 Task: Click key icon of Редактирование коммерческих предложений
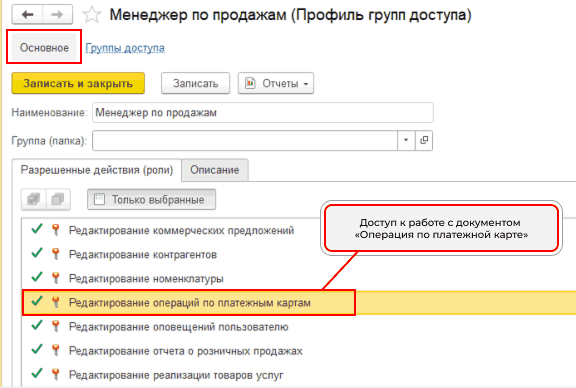point(55,230)
